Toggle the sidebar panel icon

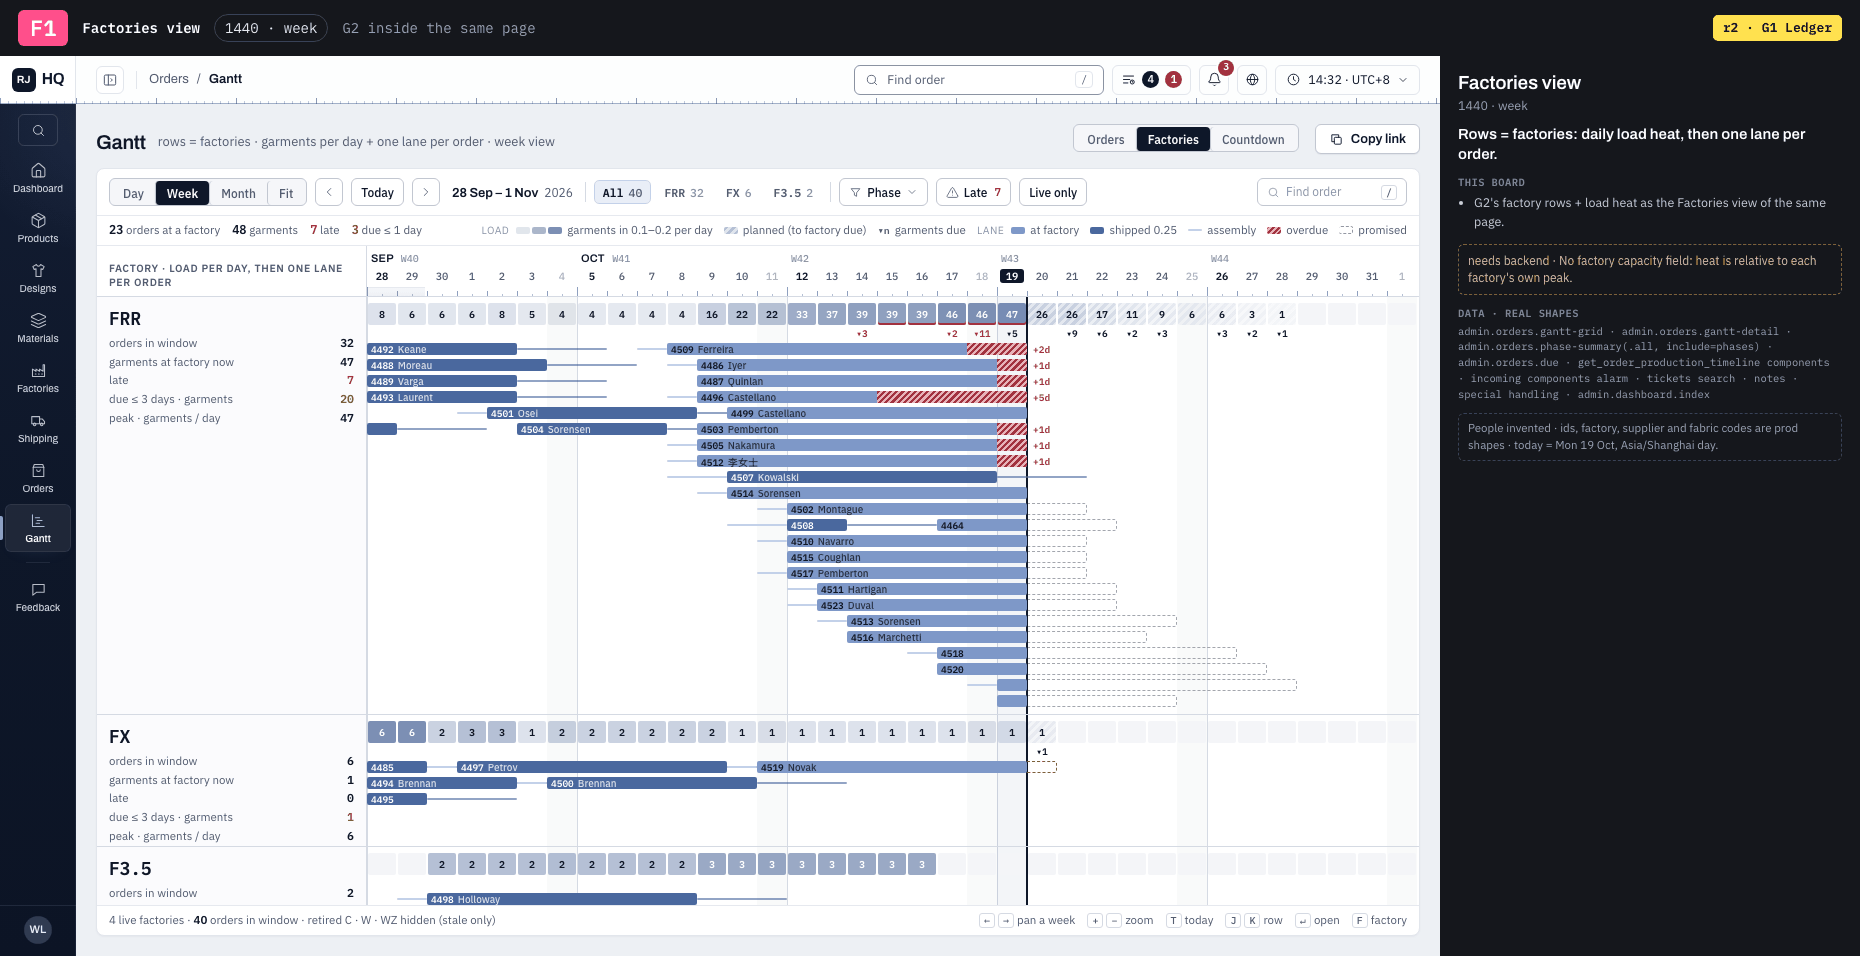110,79
